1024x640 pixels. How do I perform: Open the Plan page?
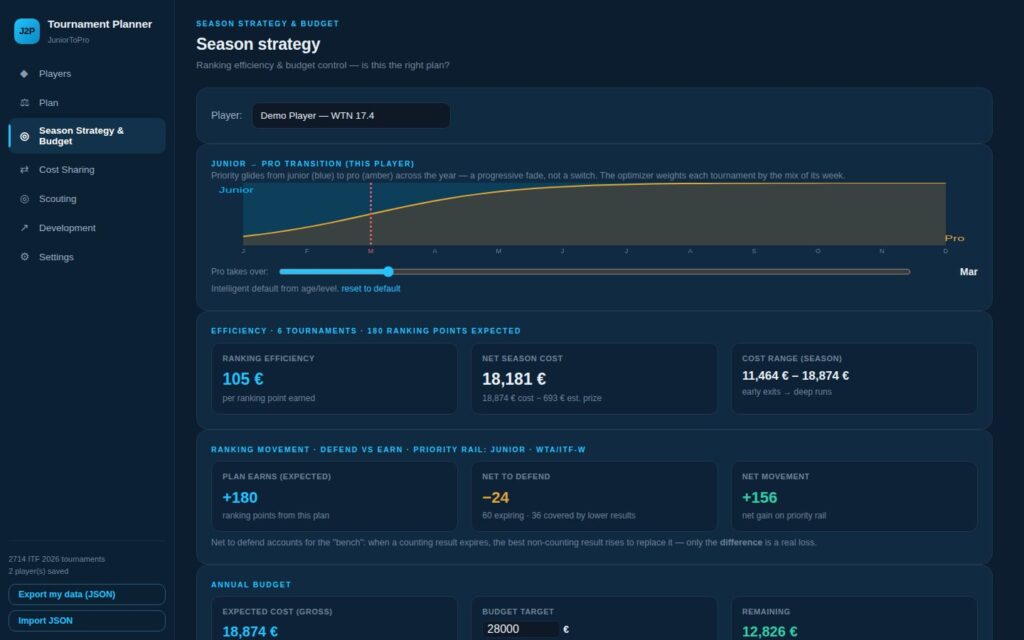[87, 103]
